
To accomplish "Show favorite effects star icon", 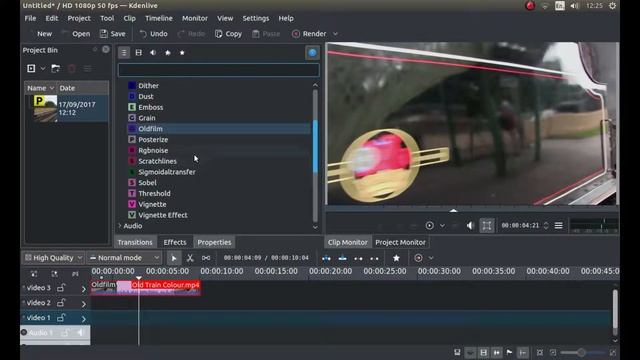I will pyautogui.click(x=182, y=53).
